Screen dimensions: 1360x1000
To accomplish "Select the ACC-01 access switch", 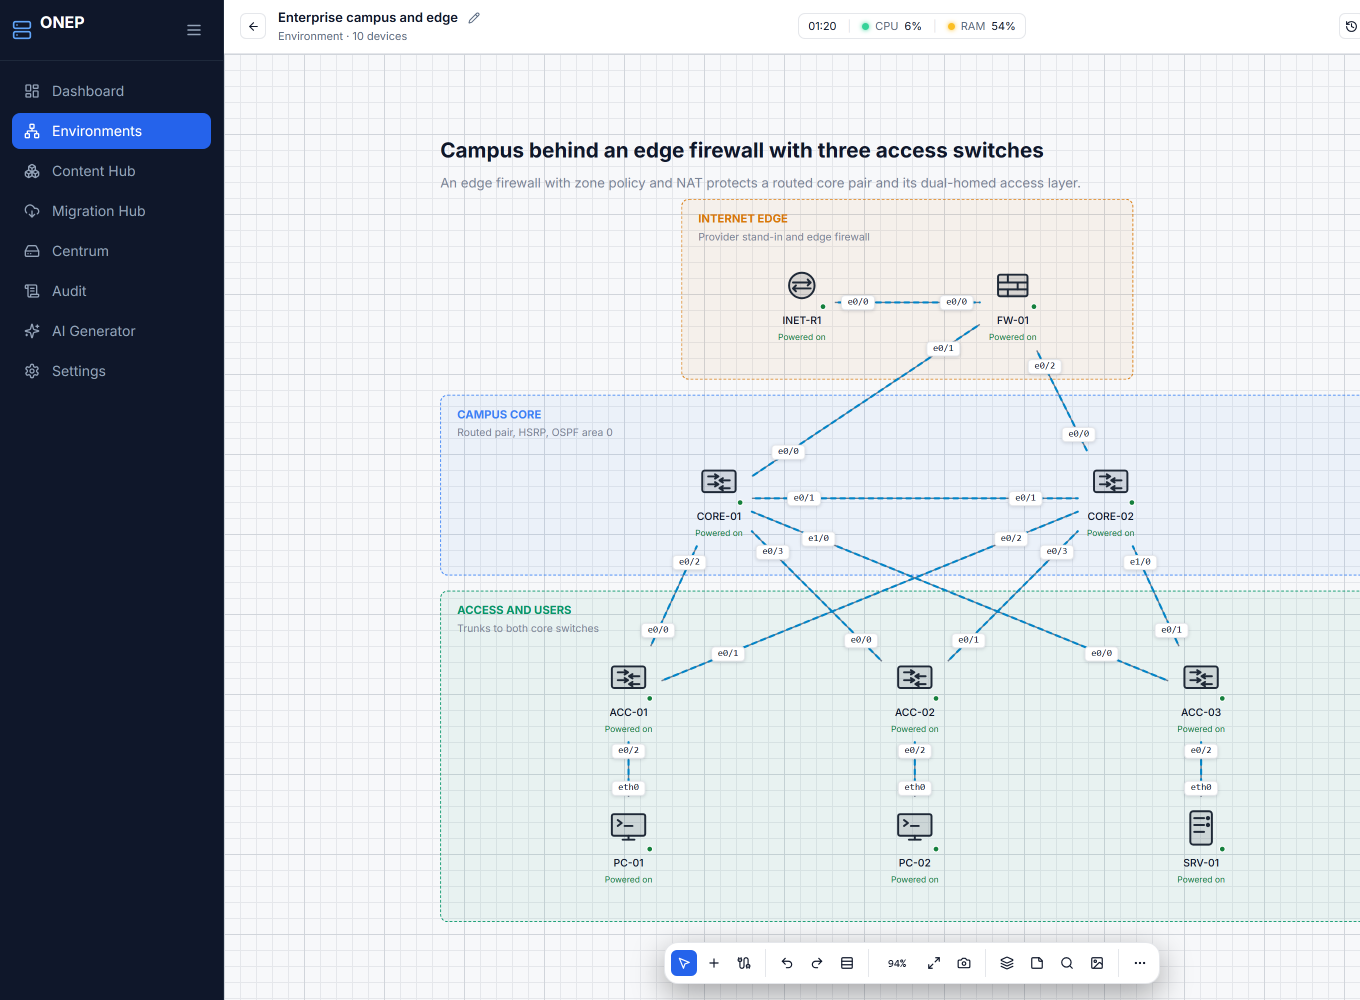I will 629,678.
